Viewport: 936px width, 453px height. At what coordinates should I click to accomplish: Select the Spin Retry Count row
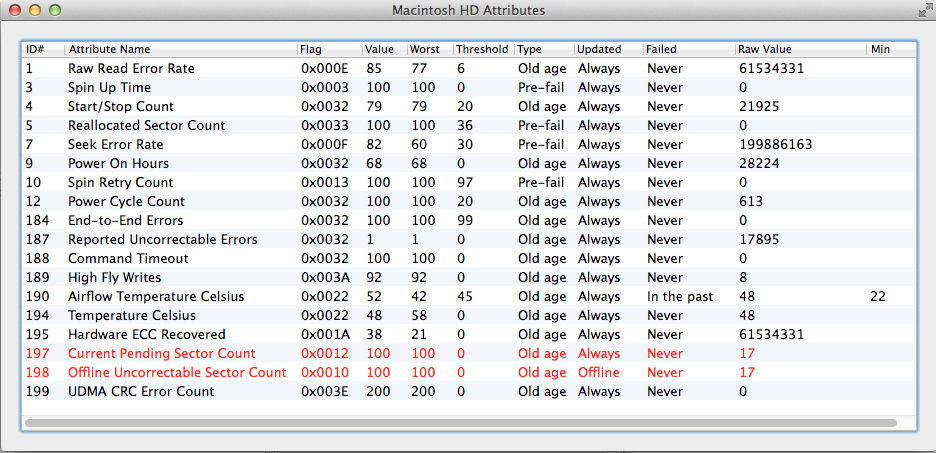tap(469, 183)
